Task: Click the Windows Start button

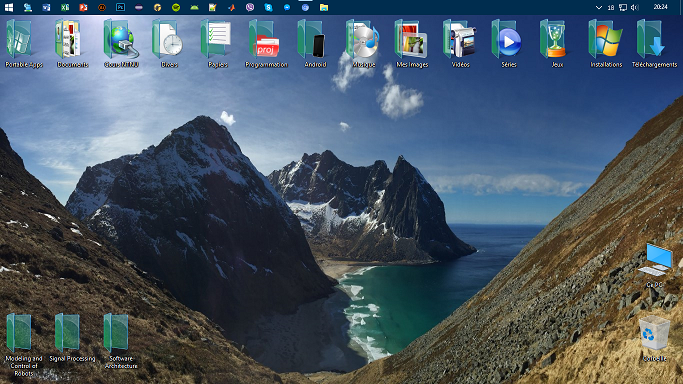Action: [x=9, y=7]
